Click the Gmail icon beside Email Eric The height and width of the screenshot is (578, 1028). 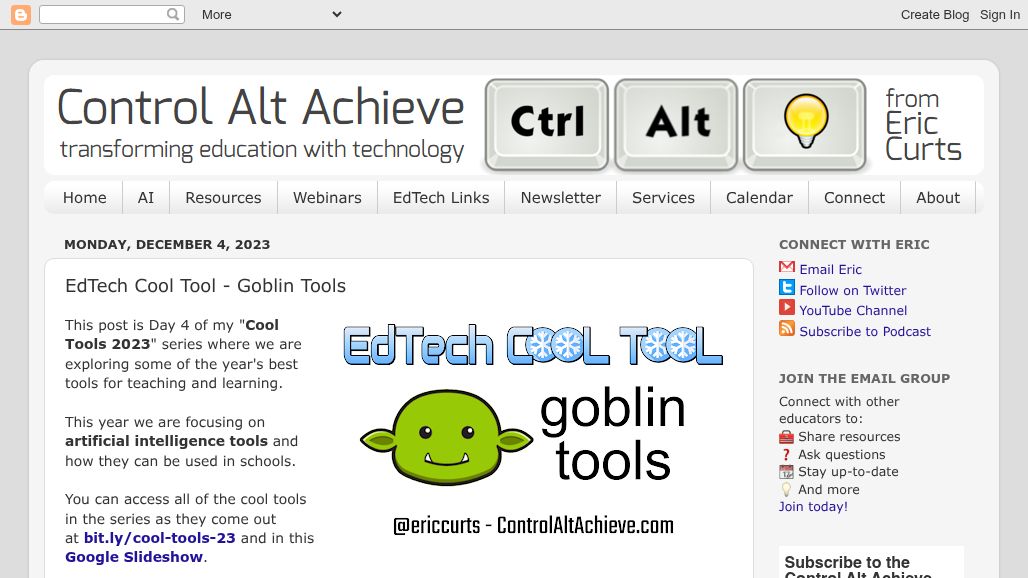click(786, 268)
